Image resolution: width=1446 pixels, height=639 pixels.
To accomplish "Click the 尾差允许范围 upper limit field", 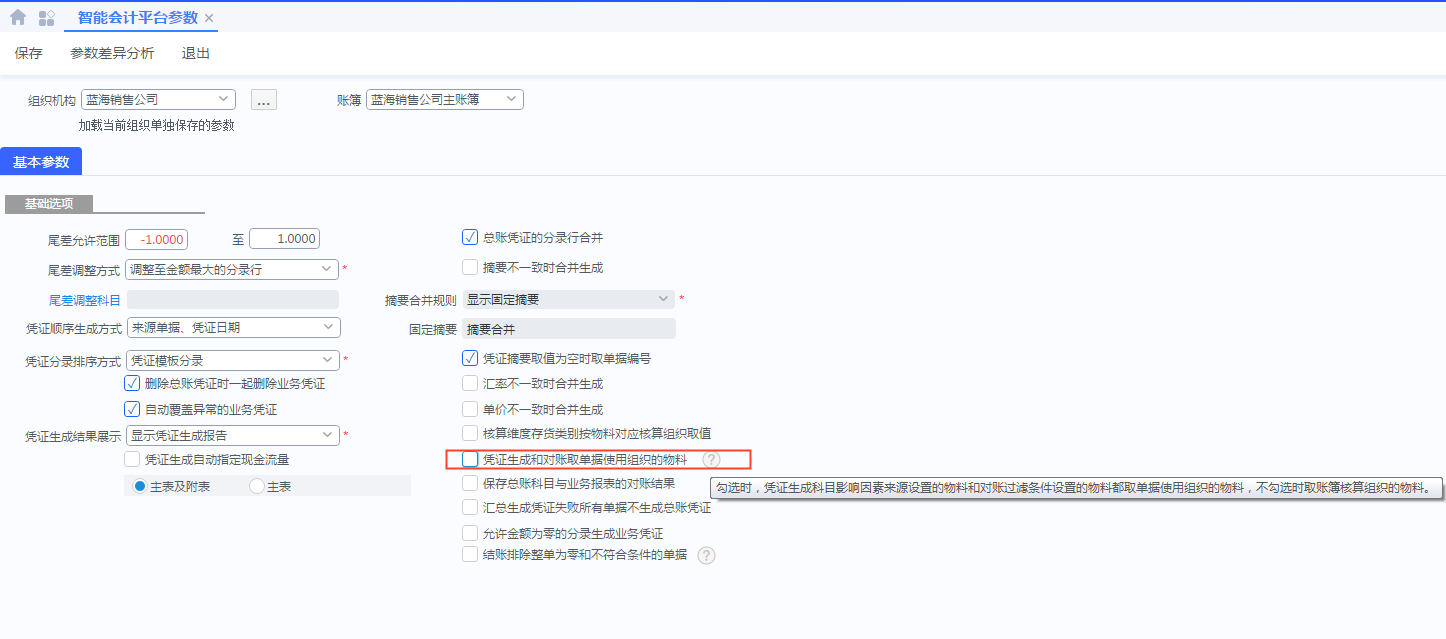I will (284, 239).
